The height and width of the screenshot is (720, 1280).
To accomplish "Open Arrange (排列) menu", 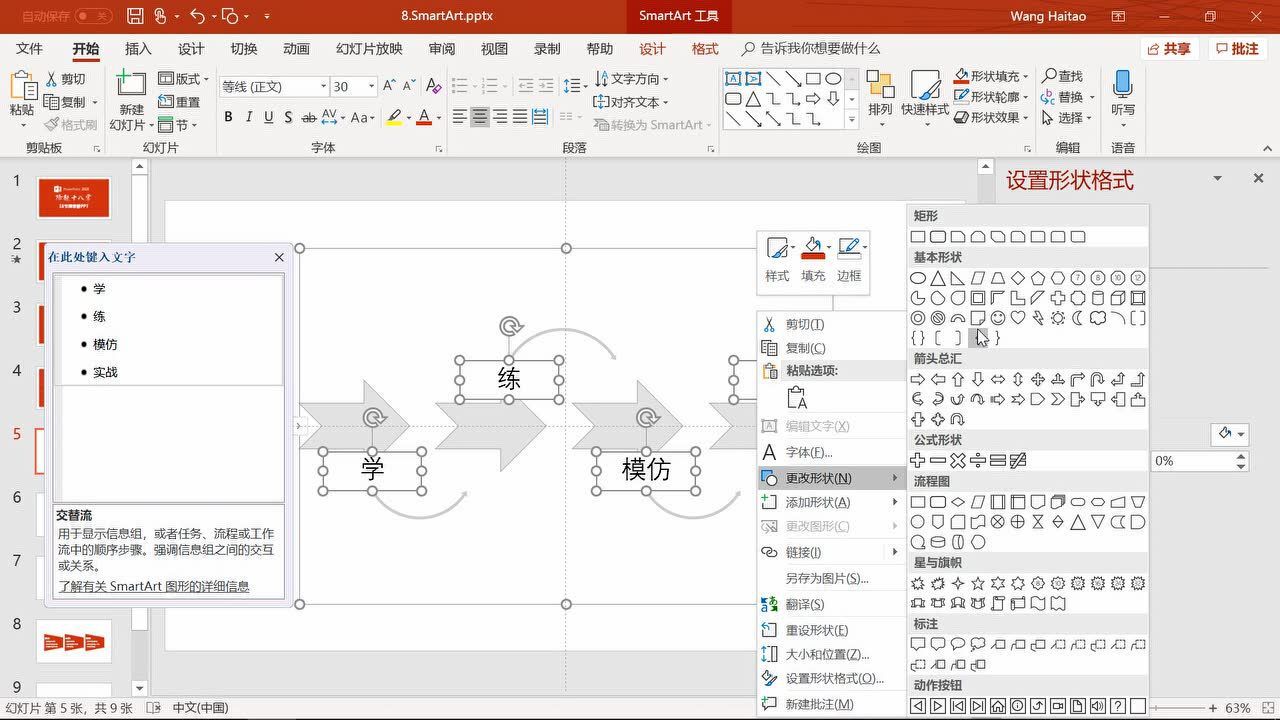I will click(880, 97).
